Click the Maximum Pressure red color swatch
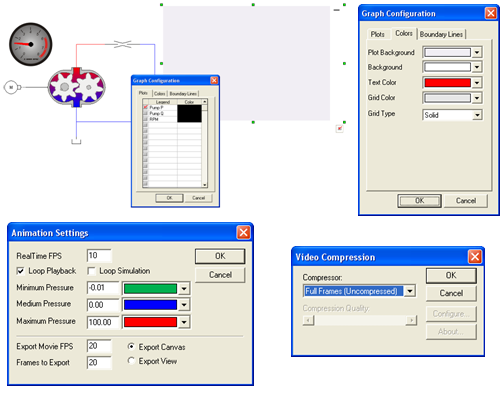Screen dimensions: 502x411 coord(150,322)
